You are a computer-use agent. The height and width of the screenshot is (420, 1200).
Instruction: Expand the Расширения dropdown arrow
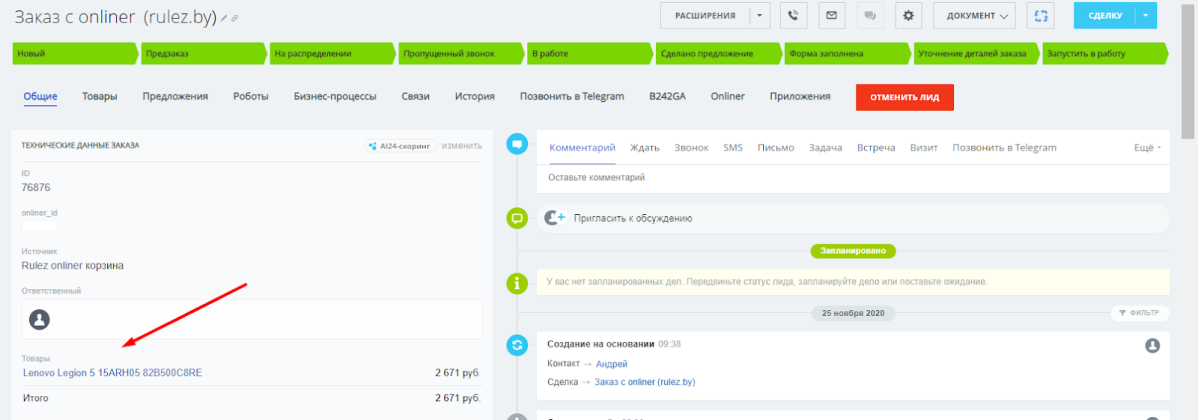761,16
